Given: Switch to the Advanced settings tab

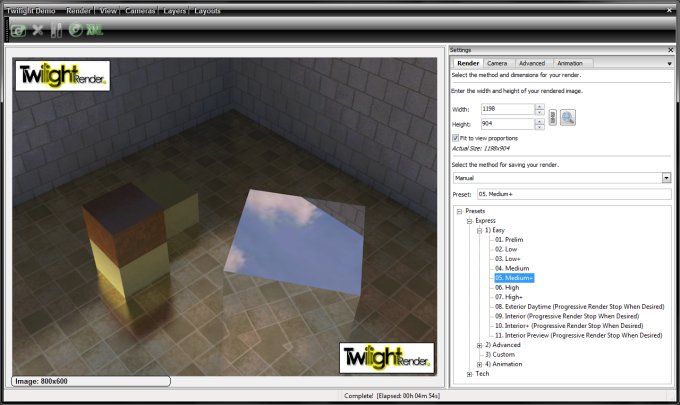Looking at the screenshot, I should (531, 63).
